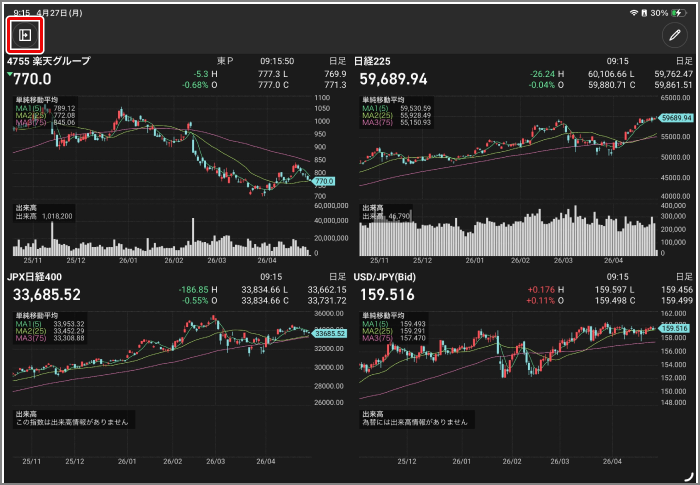Toggle 出来高 volume label on 日経225 chart
This screenshot has height=485, width=700.
coord(374,207)
